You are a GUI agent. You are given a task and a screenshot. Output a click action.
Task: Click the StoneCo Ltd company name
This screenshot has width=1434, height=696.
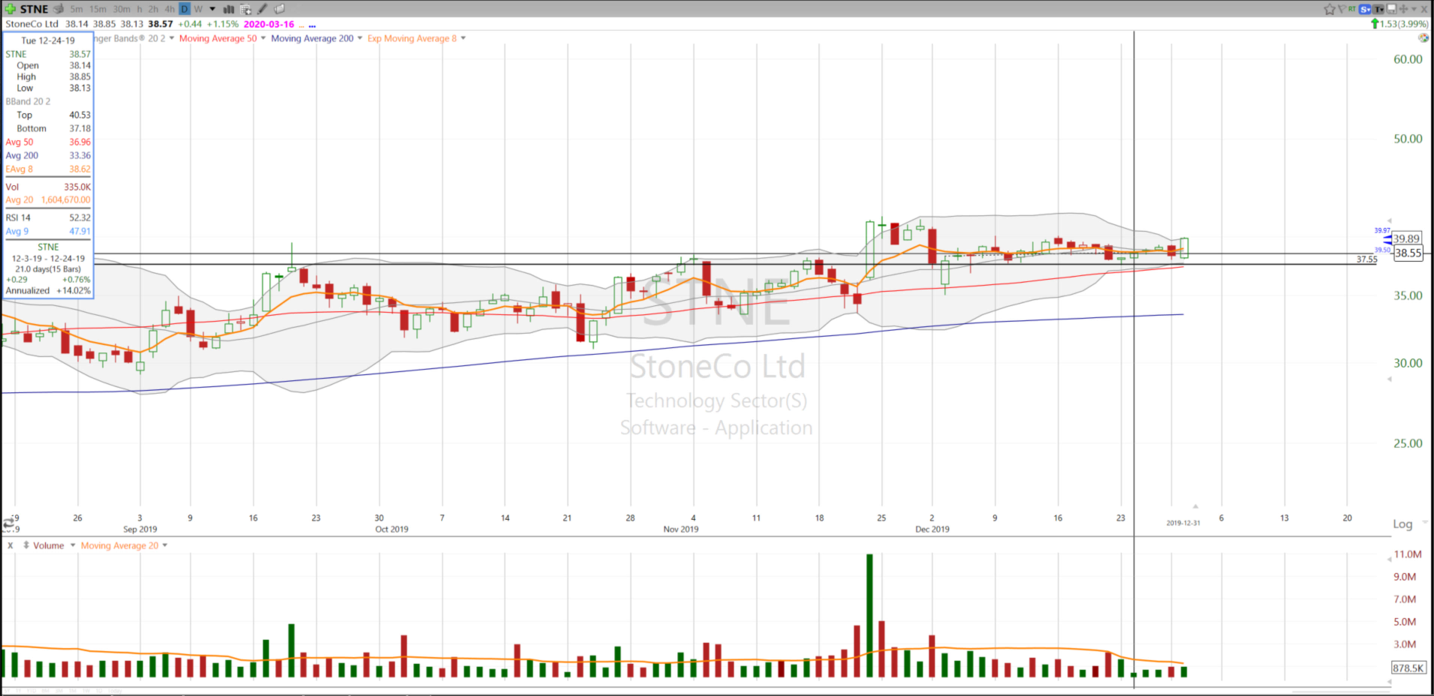click(x=32, y=24)
